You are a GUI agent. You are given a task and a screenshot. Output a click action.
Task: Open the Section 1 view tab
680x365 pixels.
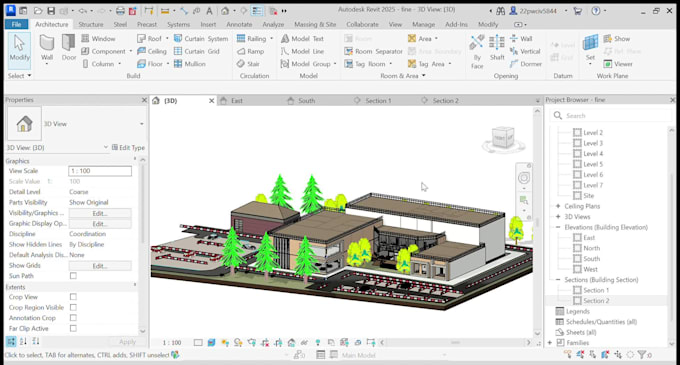point(378,101)
